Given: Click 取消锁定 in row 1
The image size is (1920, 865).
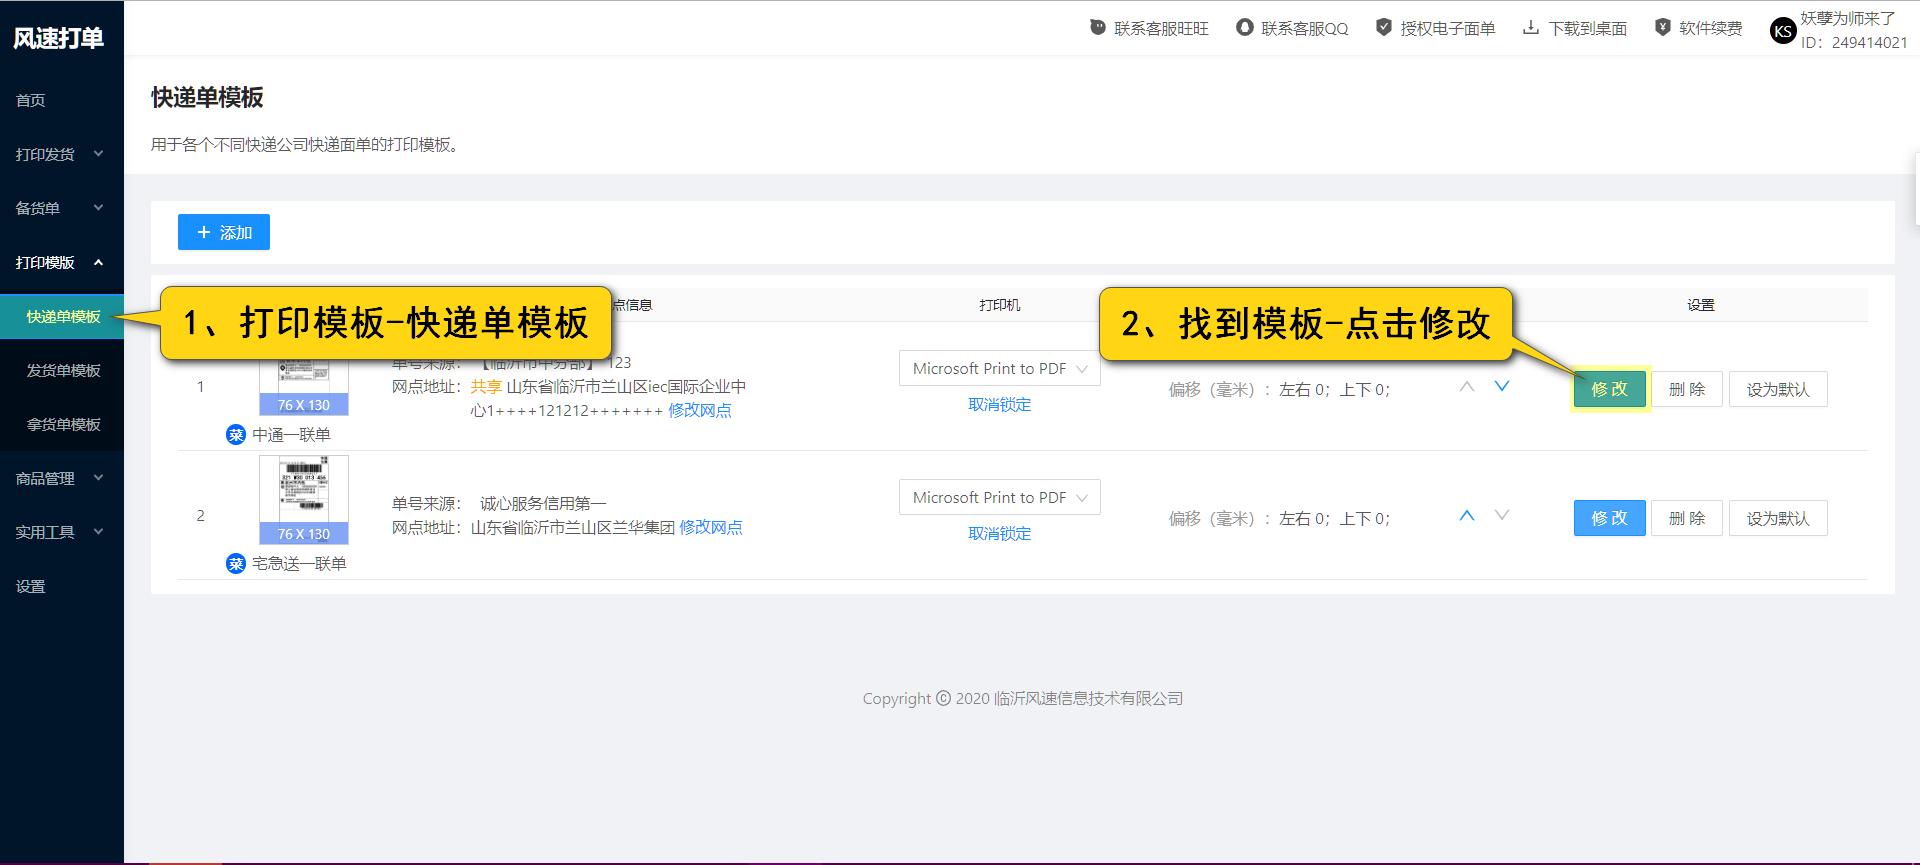Looking at the screenshot, I should point(1000,404).
